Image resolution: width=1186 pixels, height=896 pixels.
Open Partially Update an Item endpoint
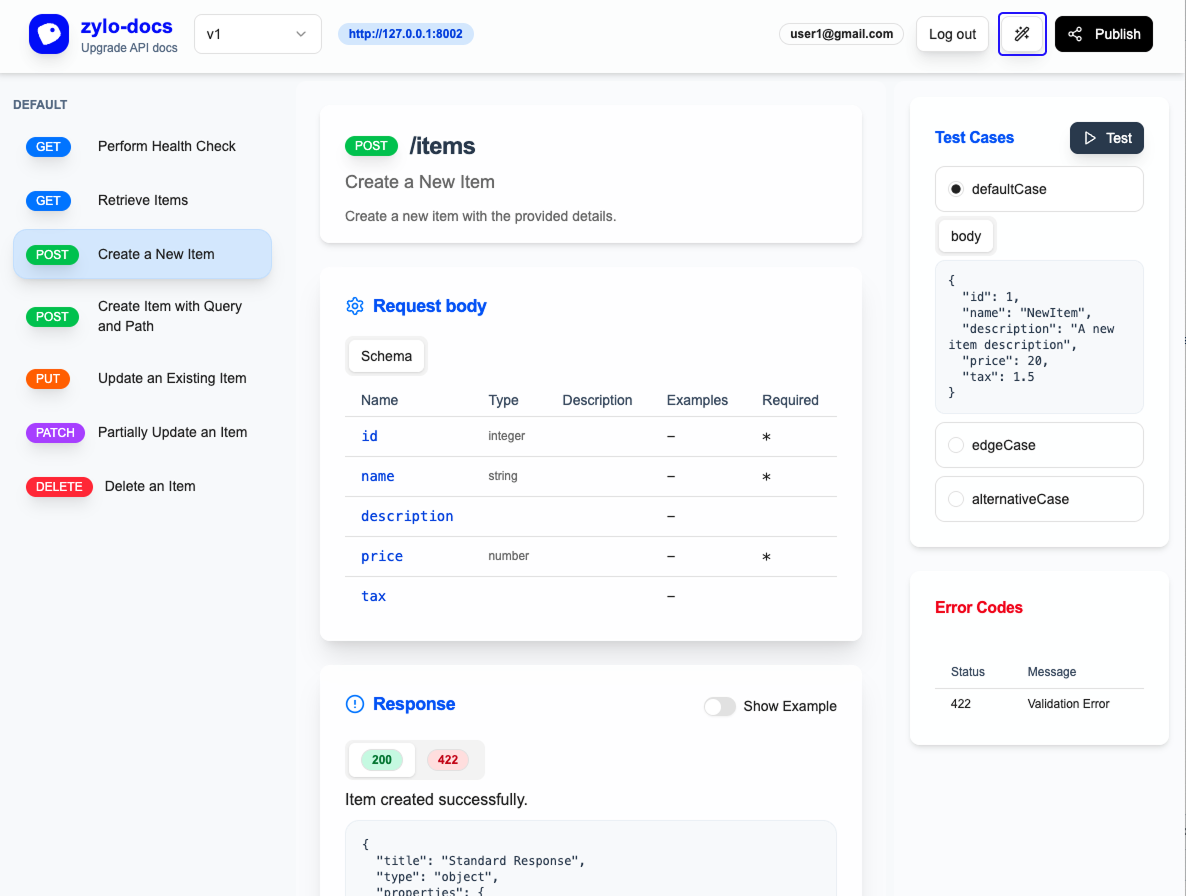pyautogui.click(x=142, y=432)
